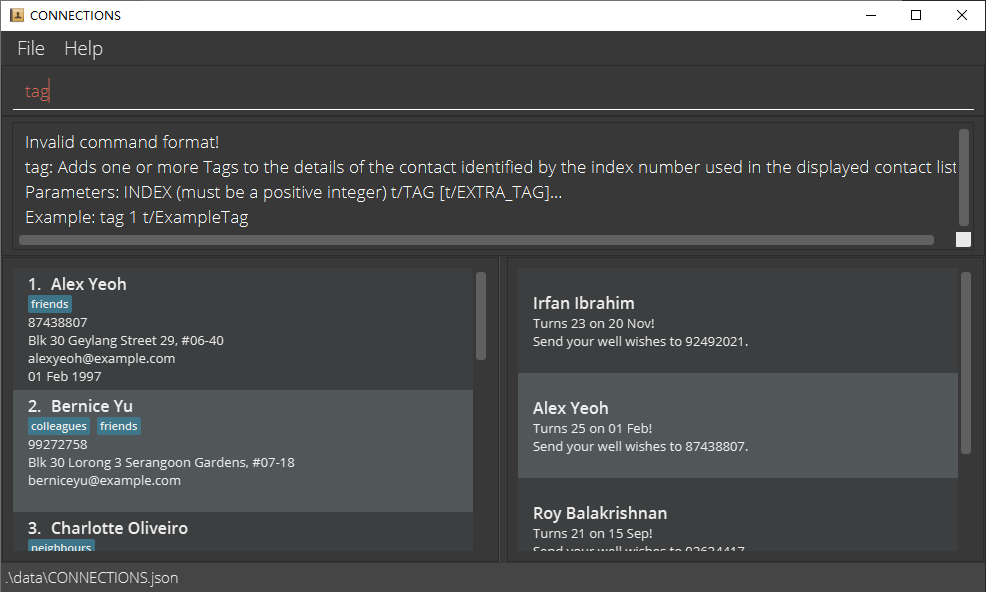Click the 'neighbours' tag under Charlotte Oliveiro
The width and height of the screenshot is (986, 592).
[x=62, y=546]
